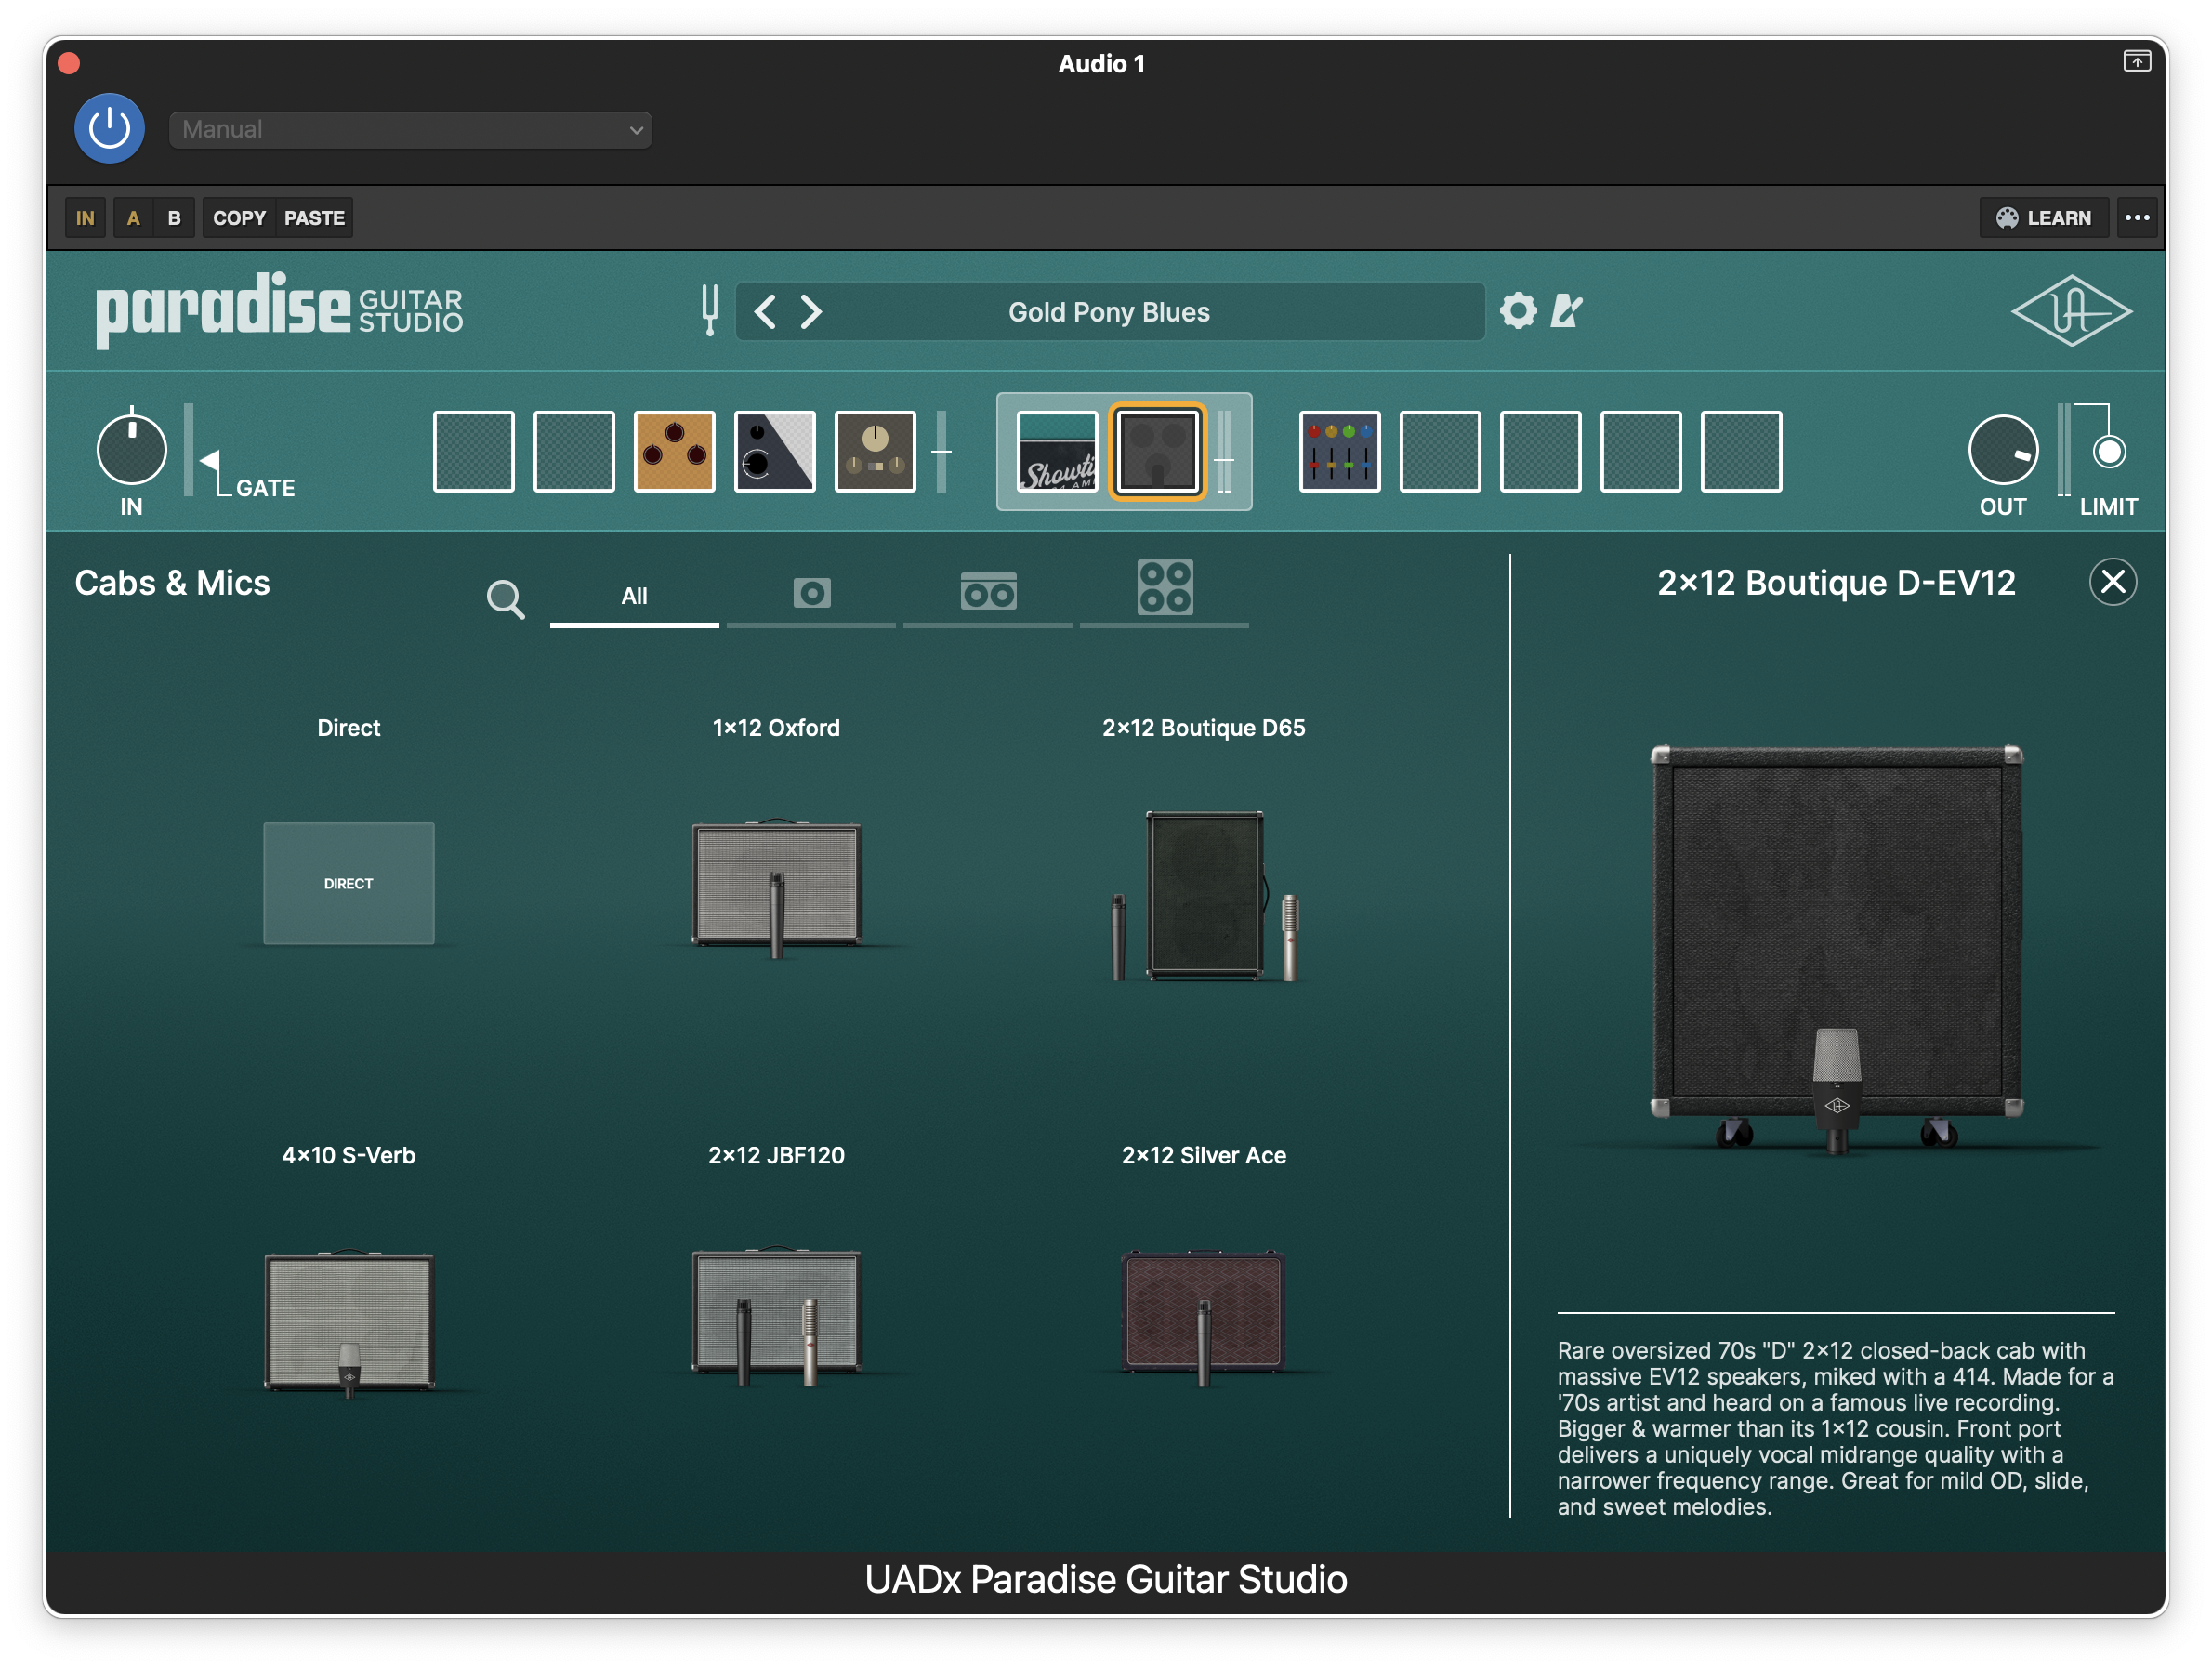Open the preset settings gear
Viewport: 2212px width, 1669px height.
coord(1517,311)
